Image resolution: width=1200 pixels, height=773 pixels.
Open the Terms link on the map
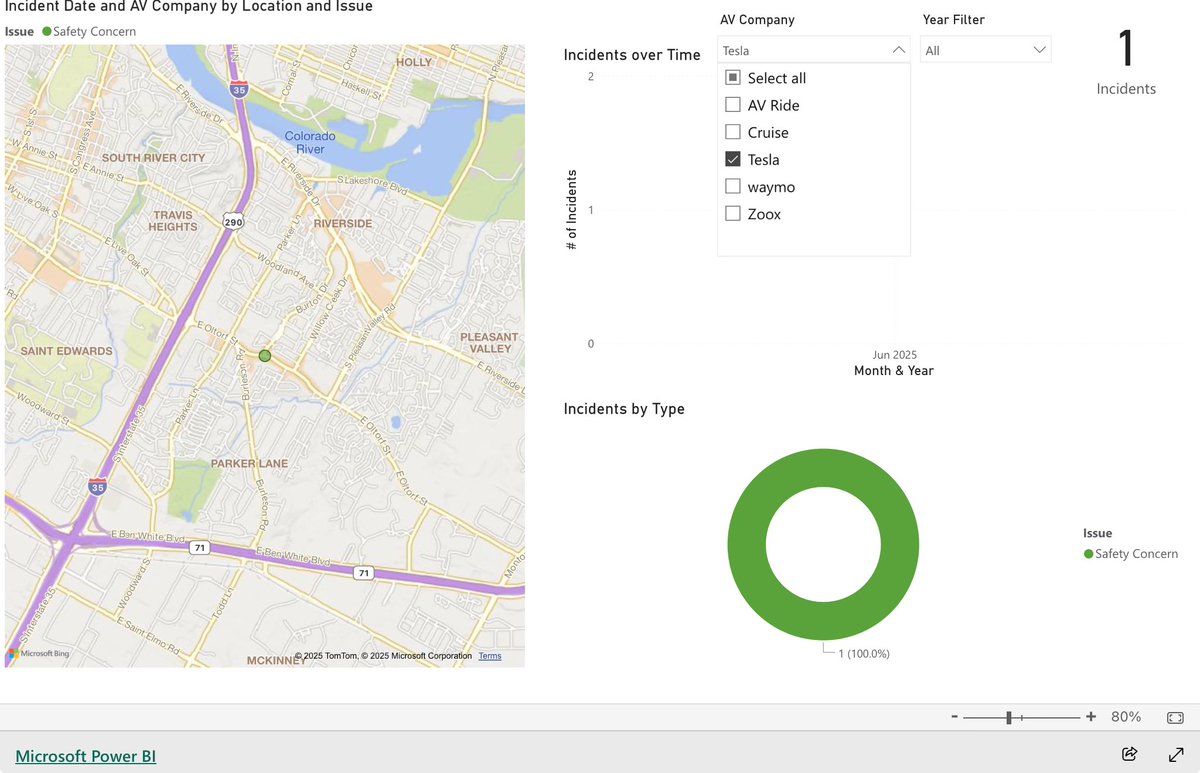pyautogui.click(x=490, y=656)
